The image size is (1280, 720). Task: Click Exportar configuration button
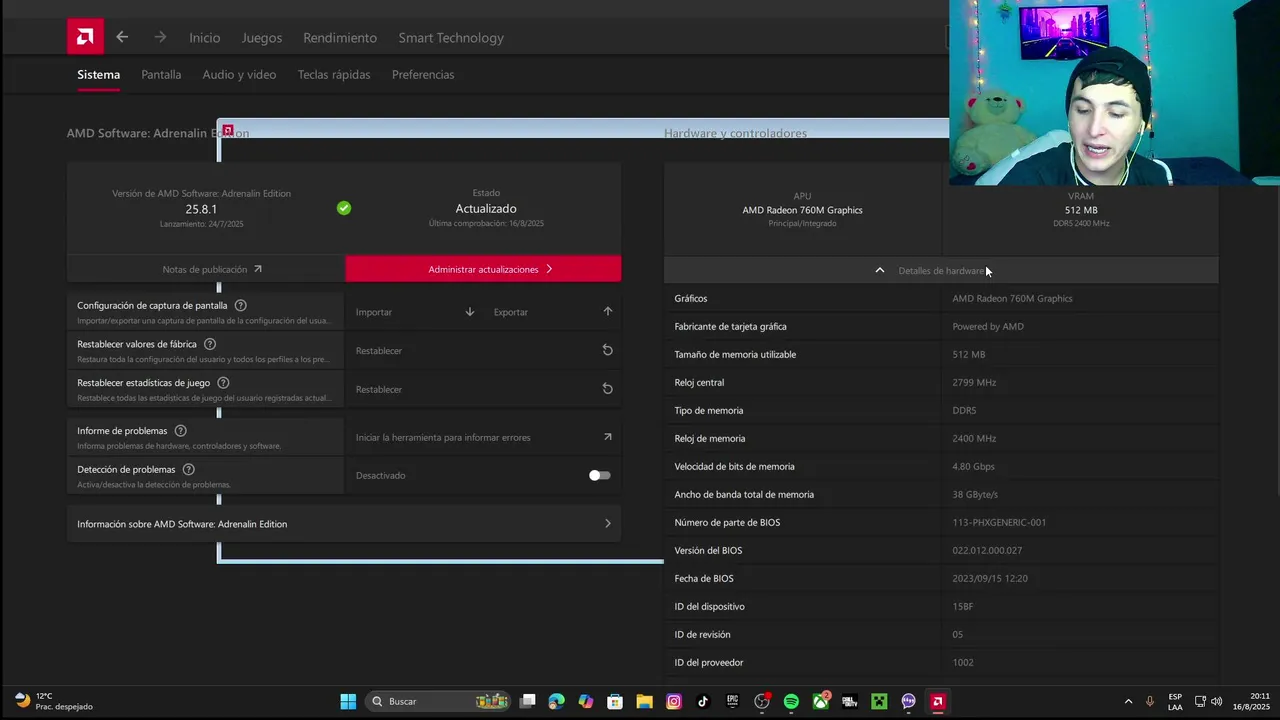pyautogui.click(x=511, y=312)
